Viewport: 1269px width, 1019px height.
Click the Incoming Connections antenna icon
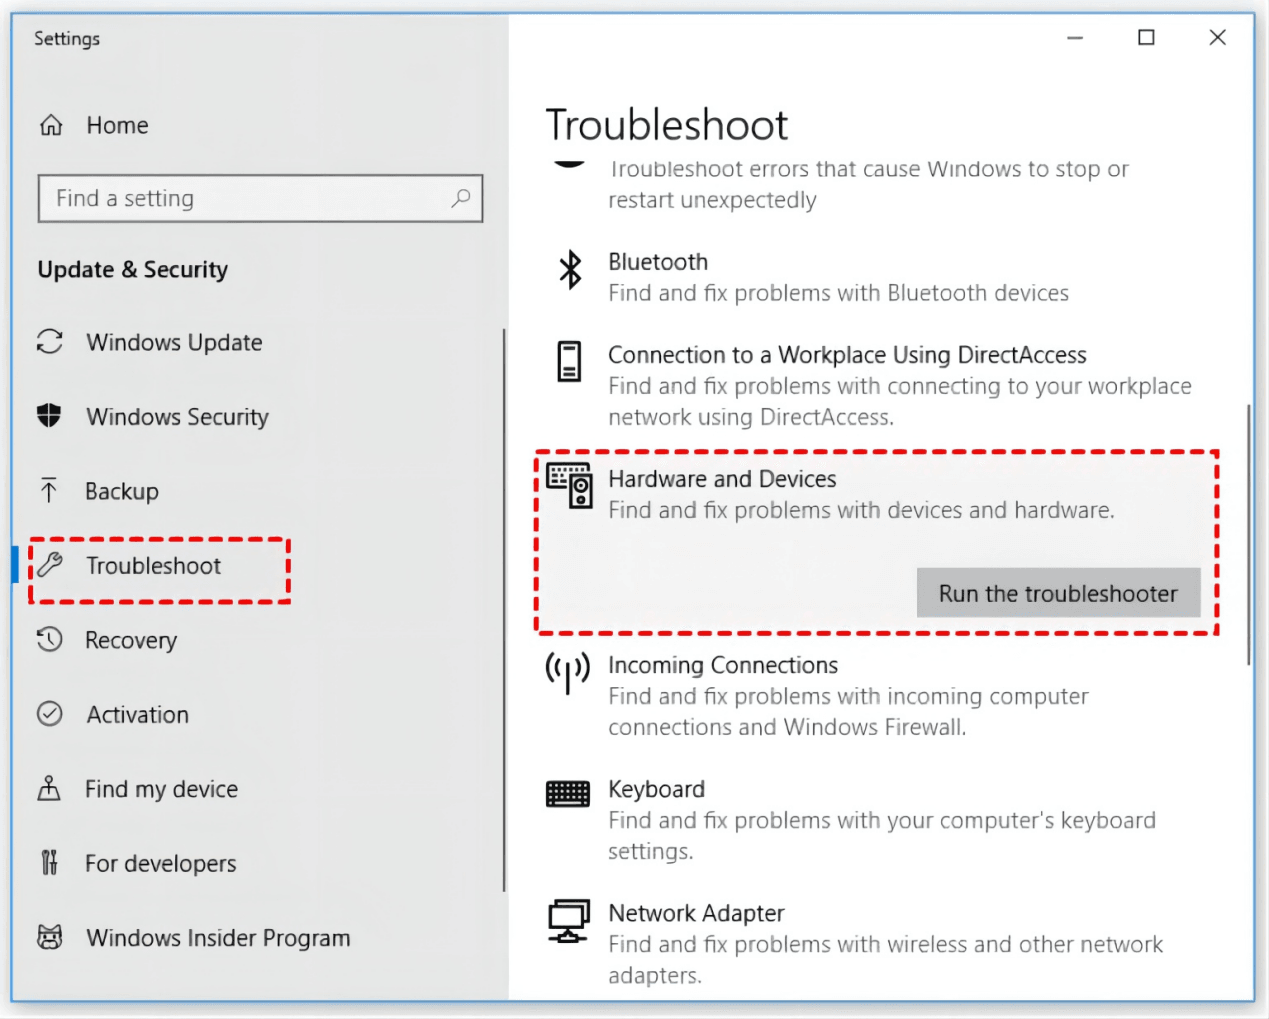pos(568,673)
